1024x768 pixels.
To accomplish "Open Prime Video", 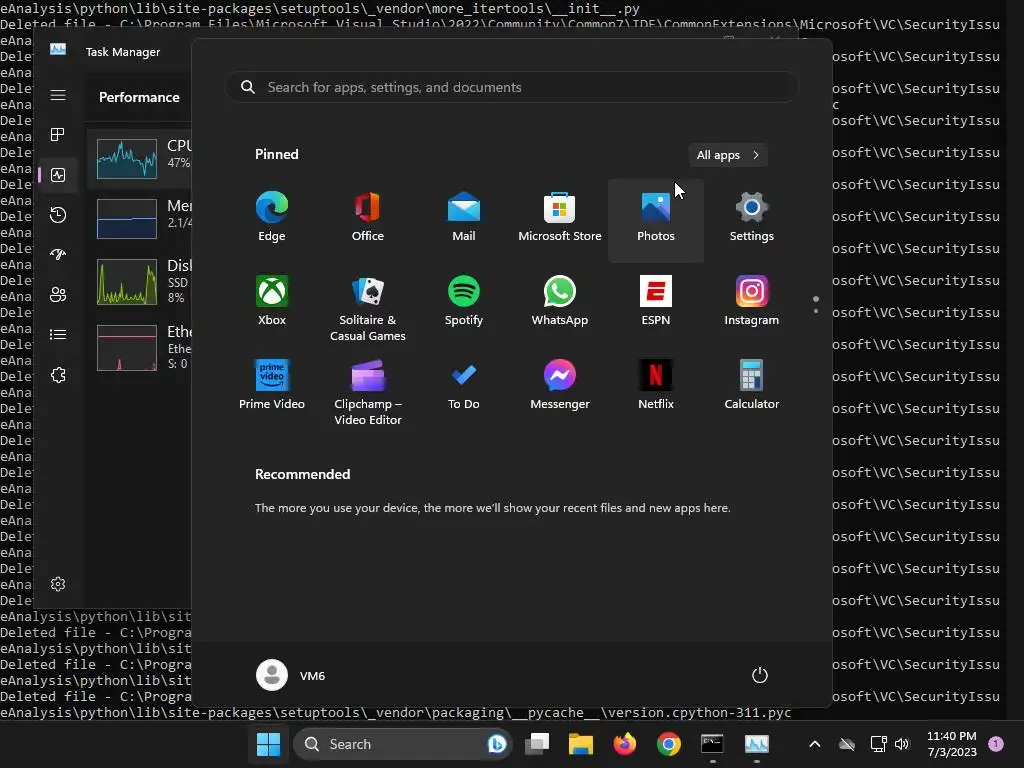I will [x=272, y=387].
